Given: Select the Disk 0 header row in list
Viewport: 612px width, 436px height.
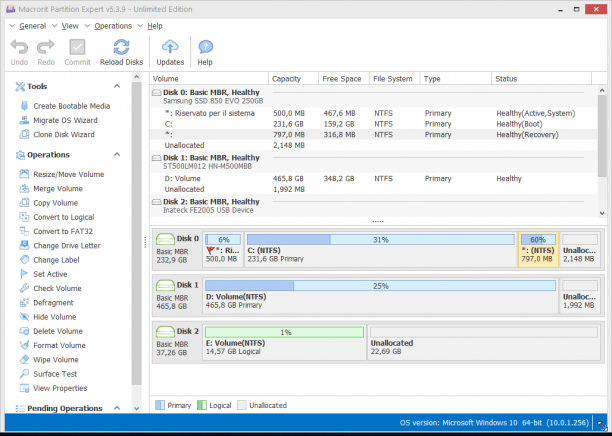Looking at the screenshot, I should click(374, 96).
